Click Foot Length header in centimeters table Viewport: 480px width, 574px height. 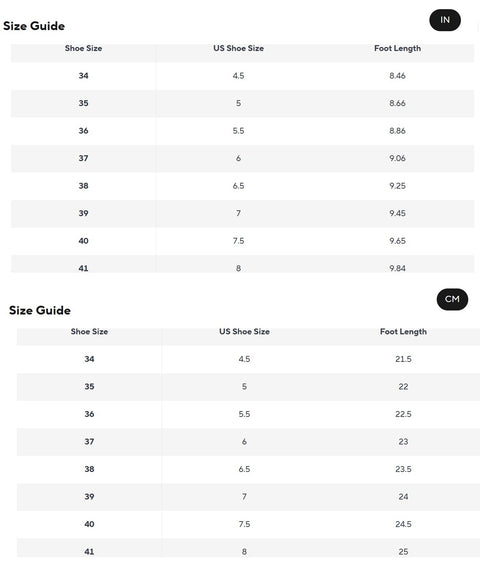[403, 332]
